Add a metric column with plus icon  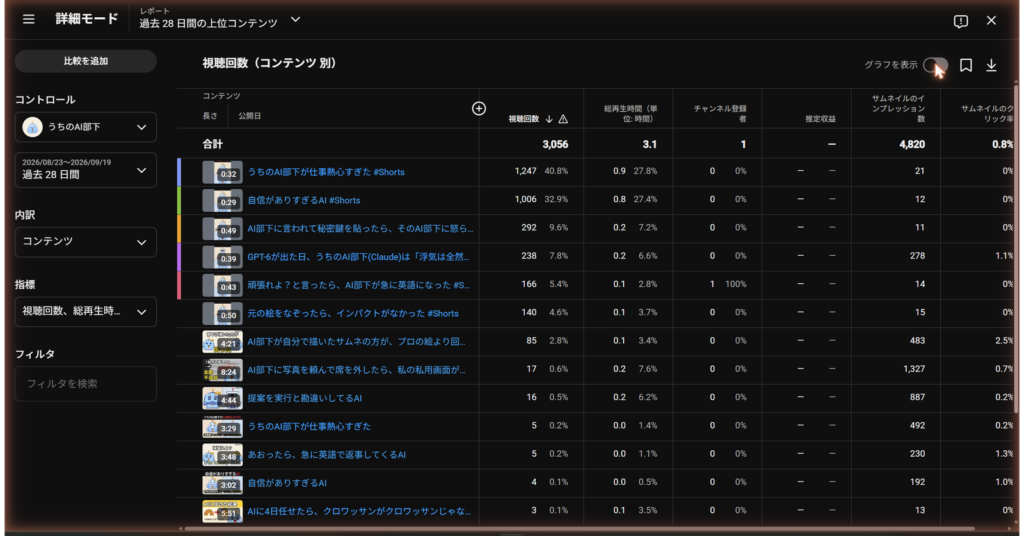tap(479, 108)
